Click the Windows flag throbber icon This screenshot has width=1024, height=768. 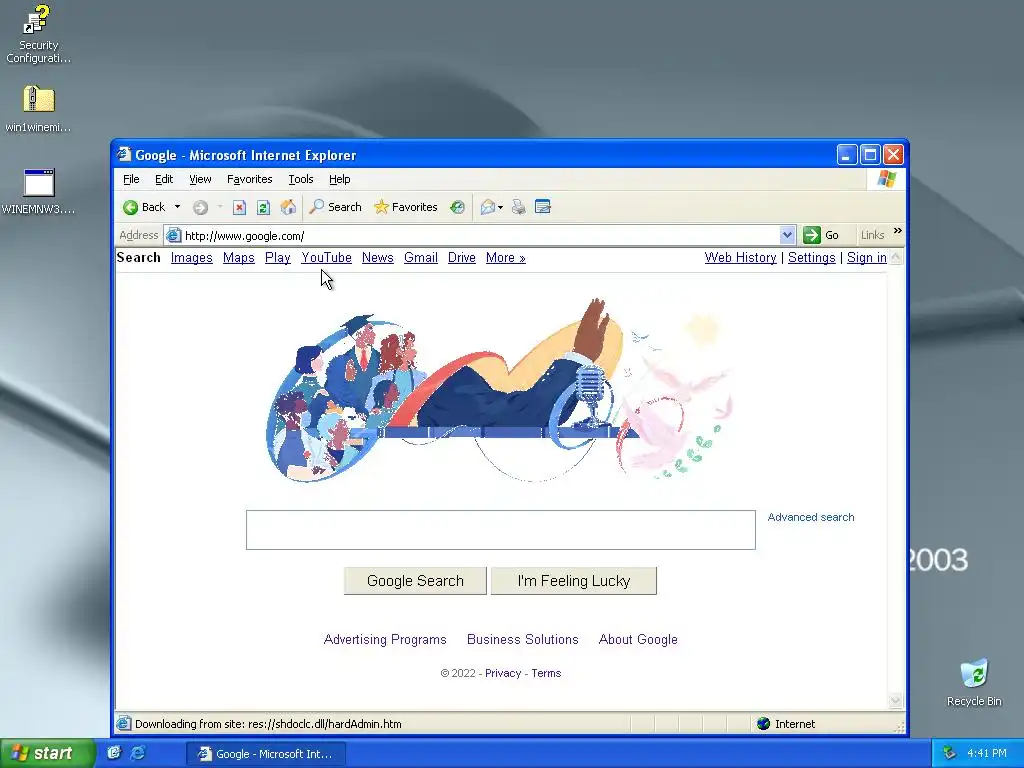886,179
